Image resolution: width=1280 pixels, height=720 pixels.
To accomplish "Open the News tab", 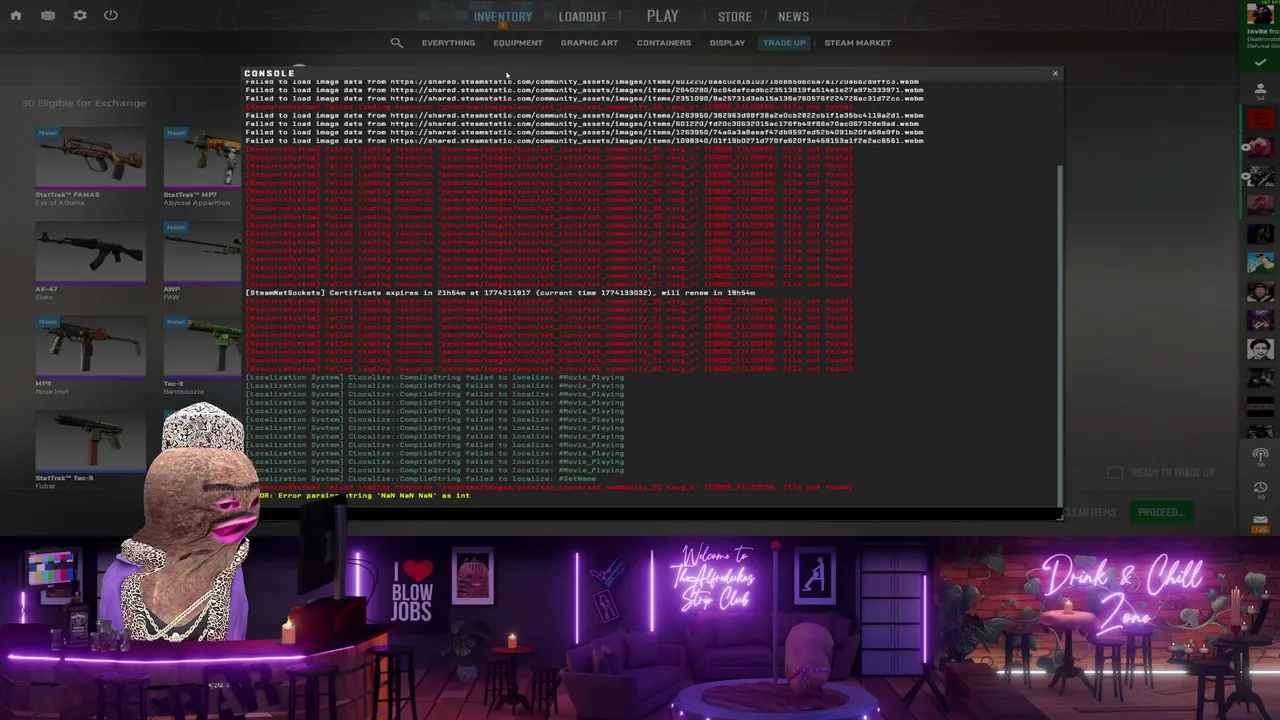I will 793,17.
